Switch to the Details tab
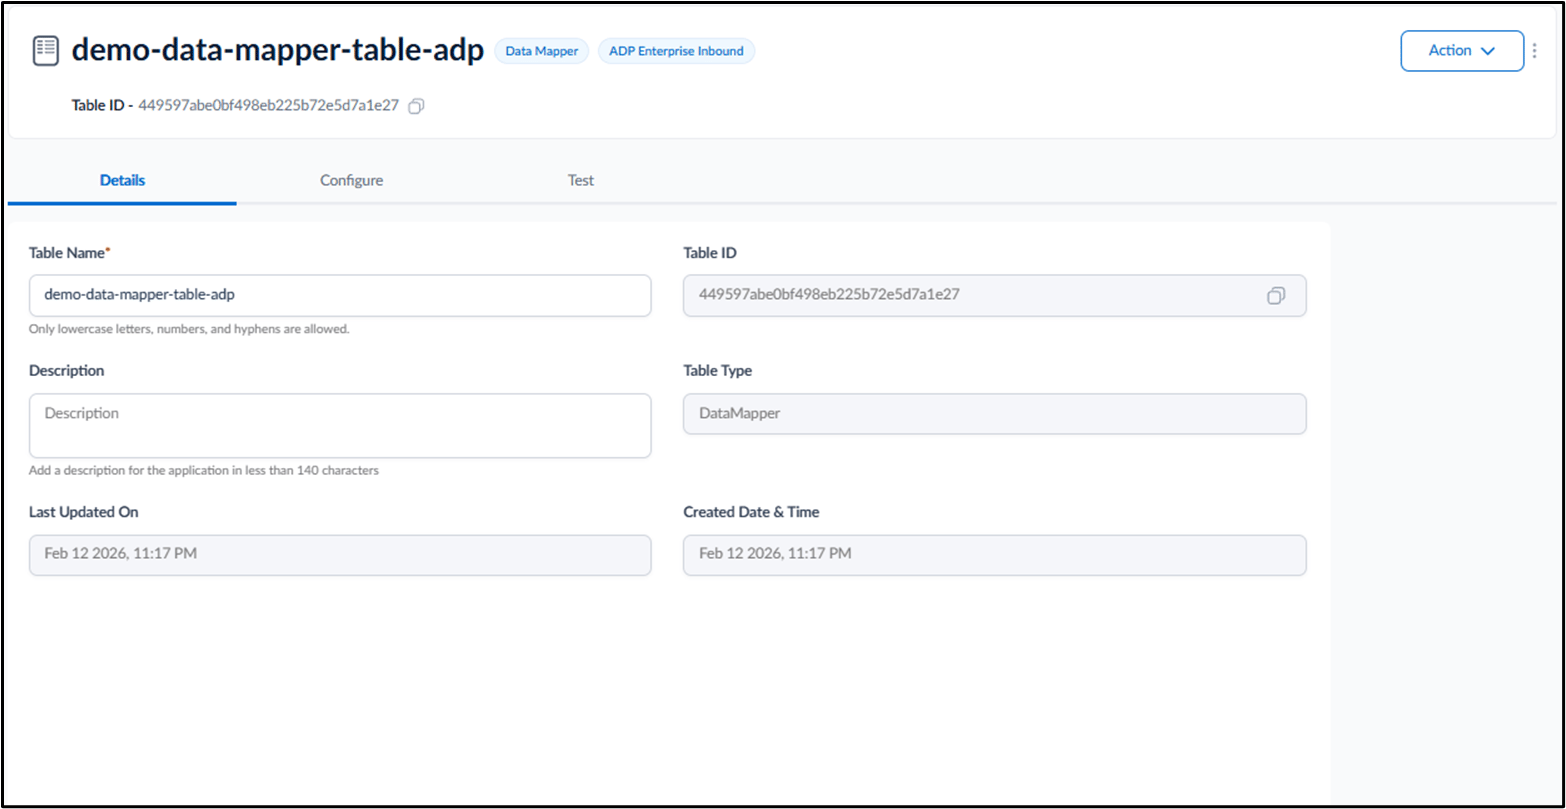This screenshot has width=1566, height=809. coord(122,181)
